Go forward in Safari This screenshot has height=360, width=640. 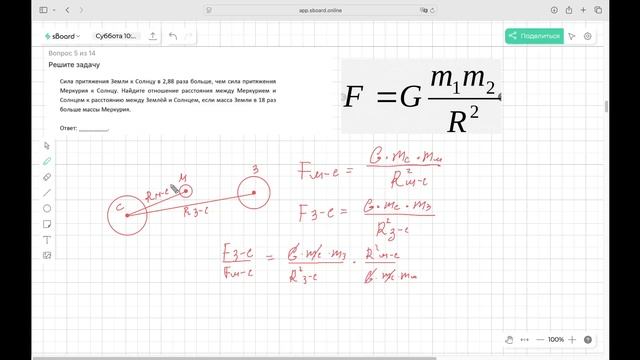click(x=82, y=10)
